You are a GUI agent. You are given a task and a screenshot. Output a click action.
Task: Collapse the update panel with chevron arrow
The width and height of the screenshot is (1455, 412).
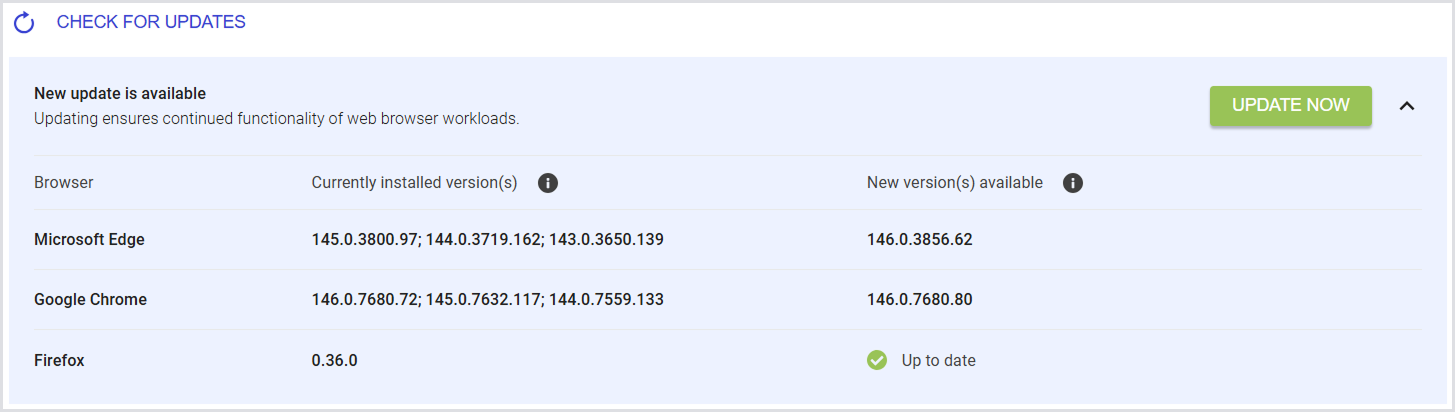point(1407,106)
